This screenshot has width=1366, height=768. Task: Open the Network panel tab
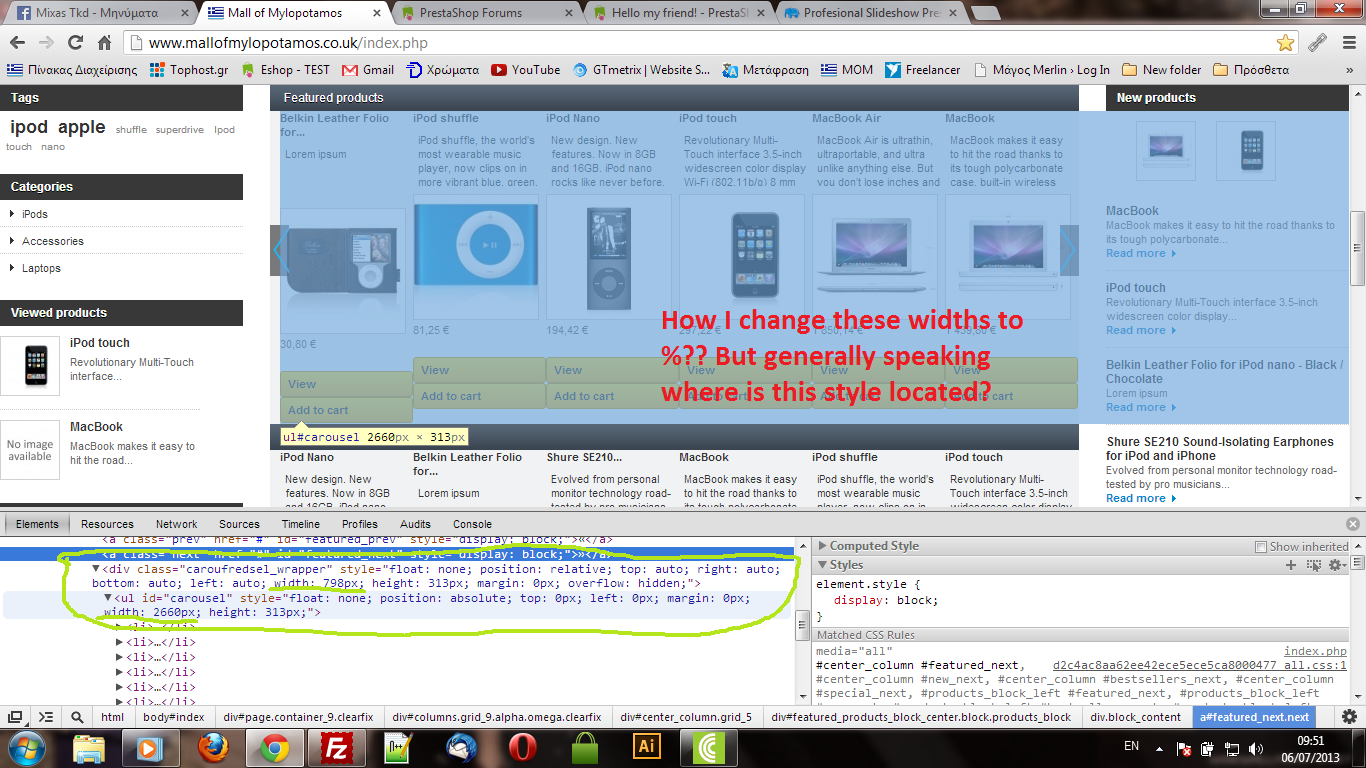coord(176,524)
